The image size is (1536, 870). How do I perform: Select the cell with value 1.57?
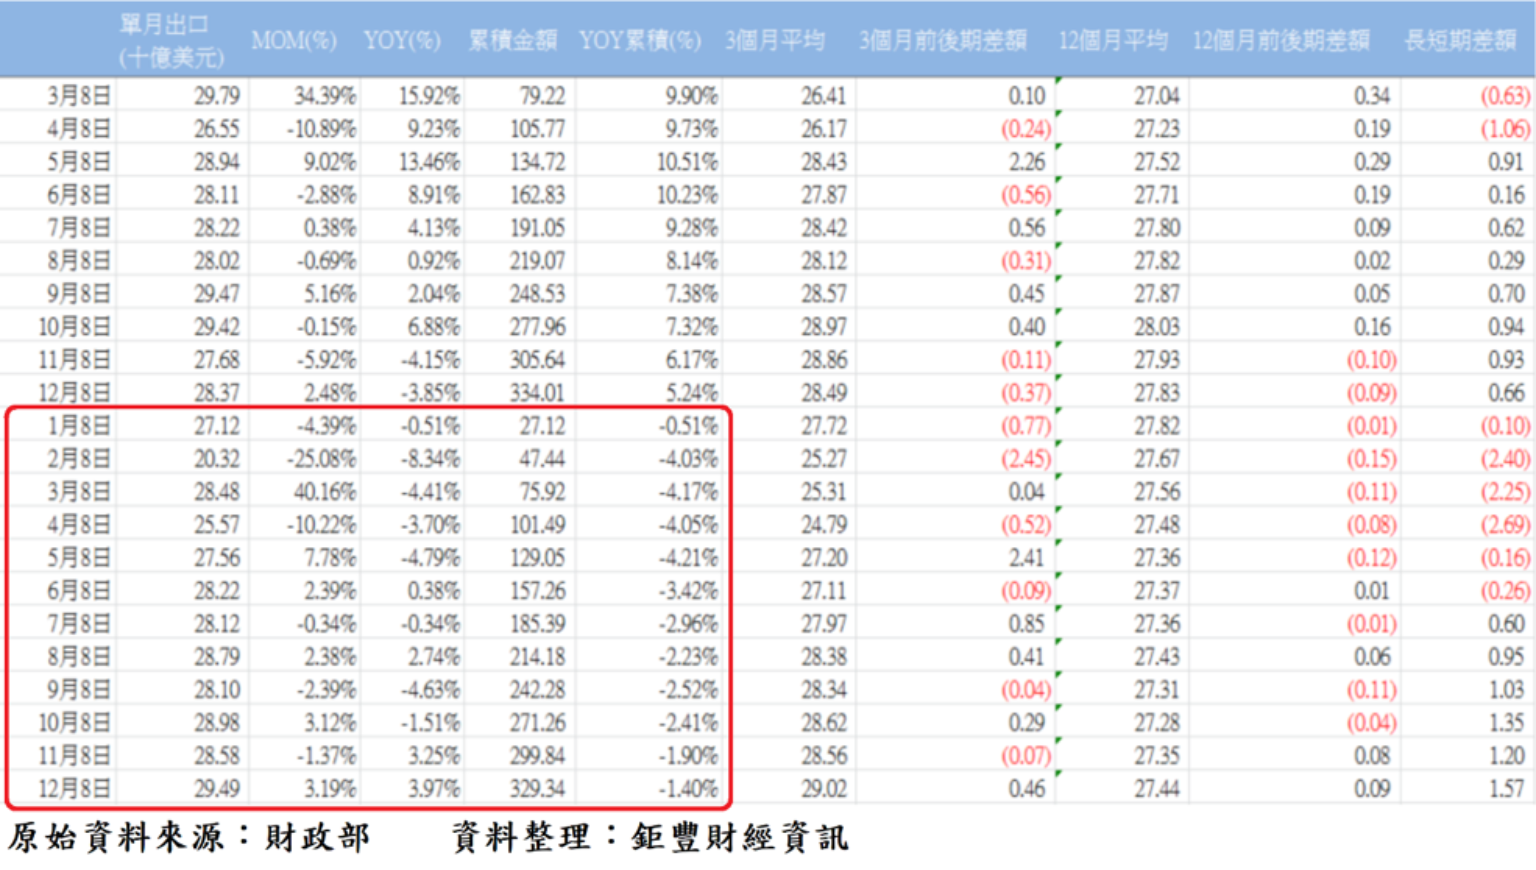1506,789
